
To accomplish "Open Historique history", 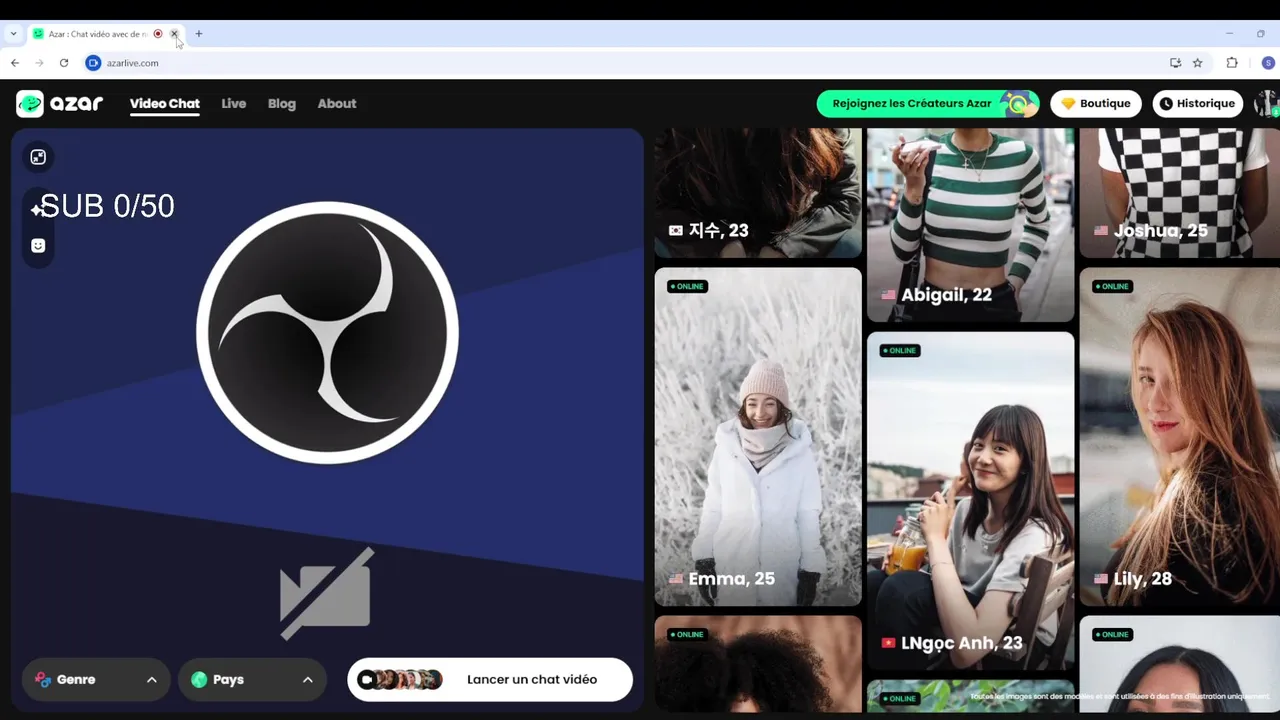I will (1198, 103).
